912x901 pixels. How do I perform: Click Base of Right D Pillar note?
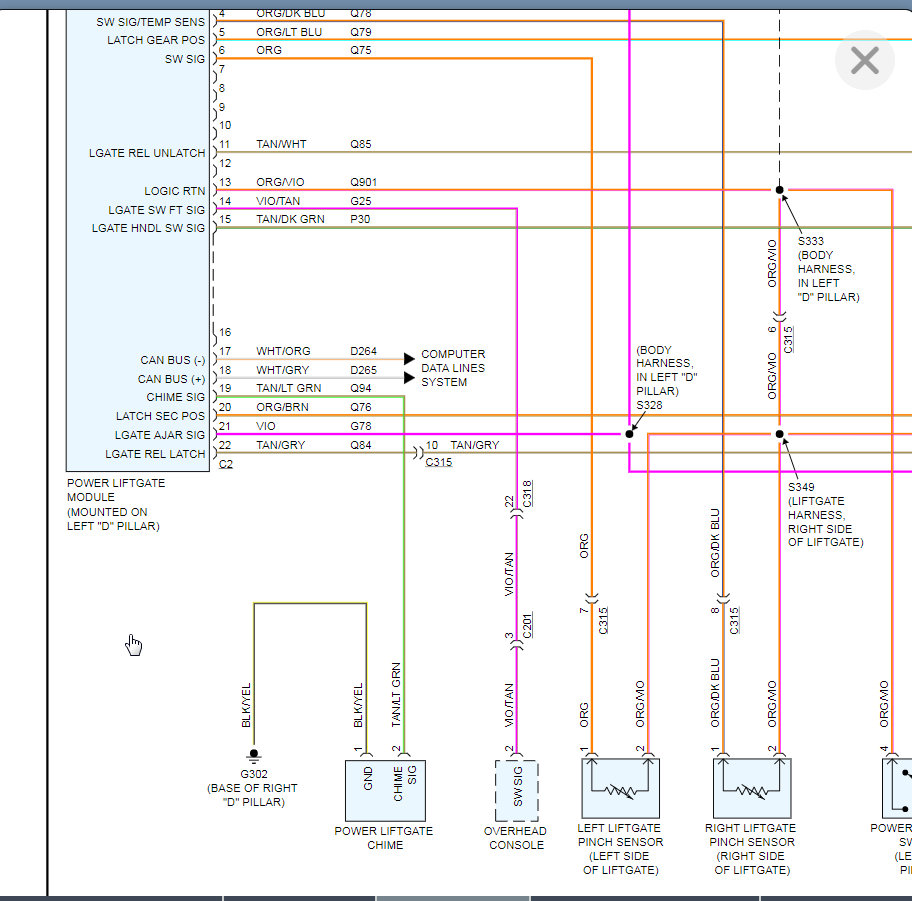(x=252, y=795)
